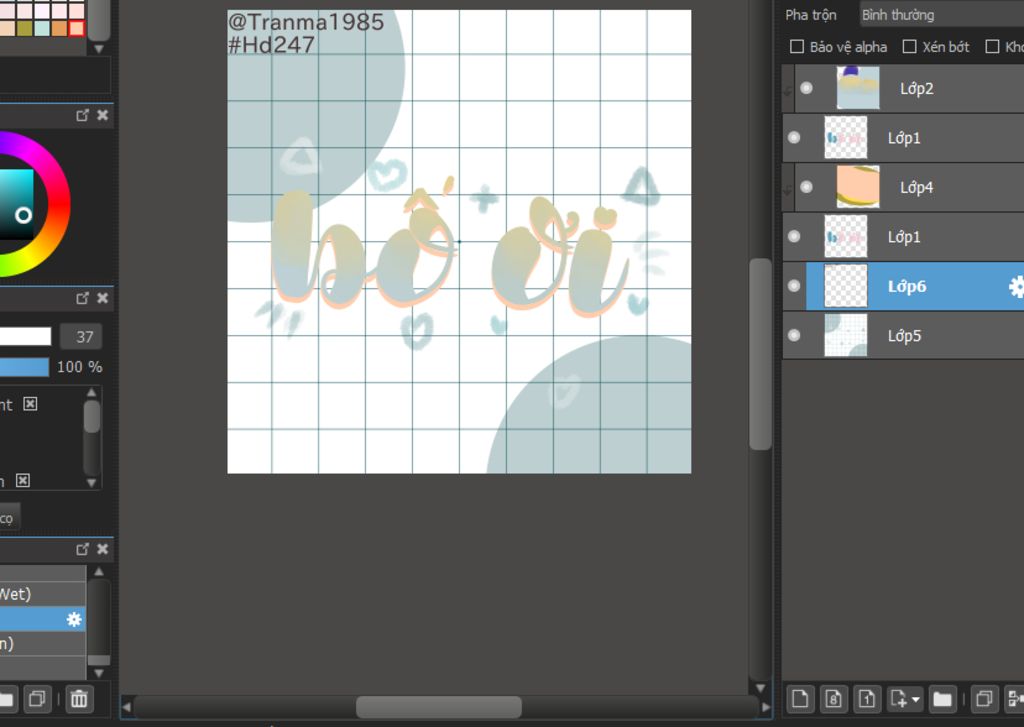Select the olive green palette swatch

pos(25,28)
